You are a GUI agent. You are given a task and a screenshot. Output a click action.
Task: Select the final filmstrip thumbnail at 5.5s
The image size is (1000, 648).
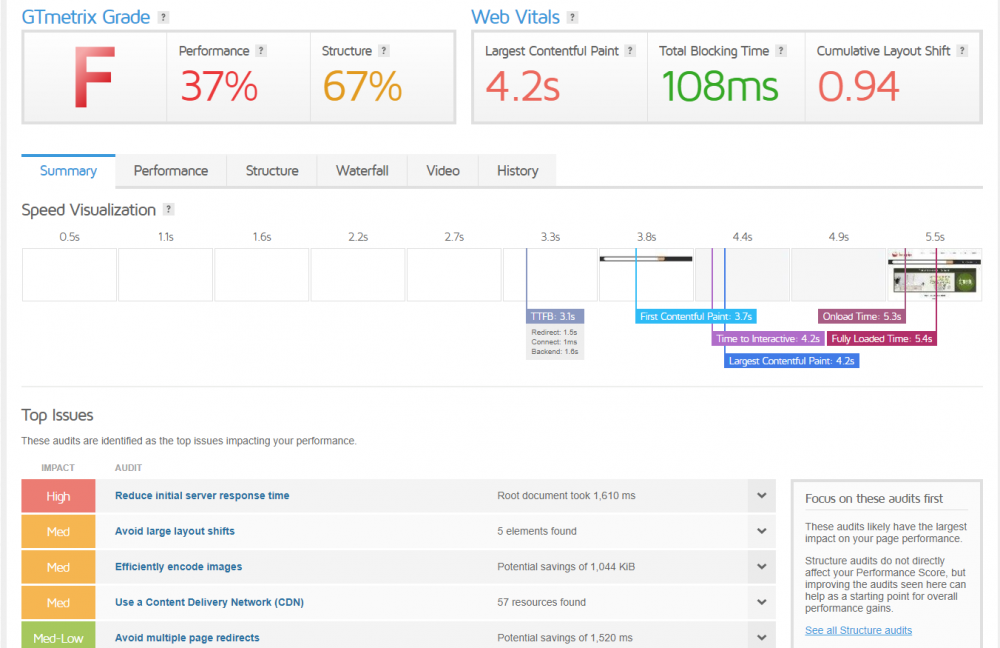934,275
